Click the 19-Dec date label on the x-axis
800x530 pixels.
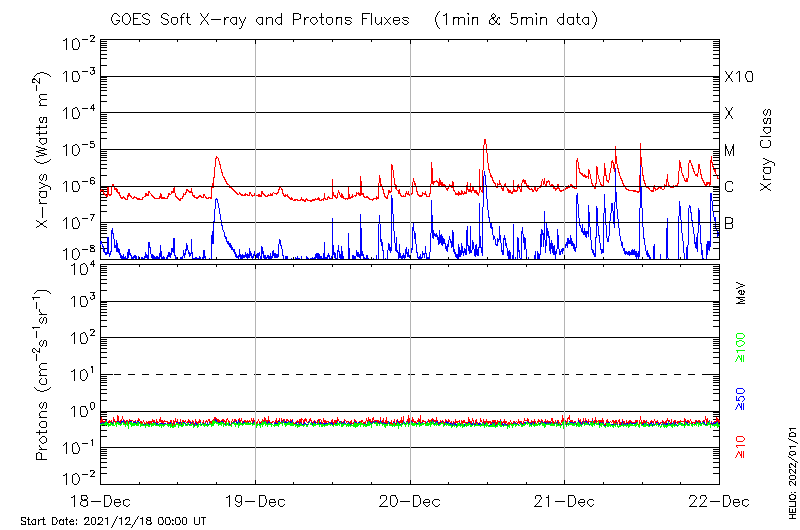point(255,499)
